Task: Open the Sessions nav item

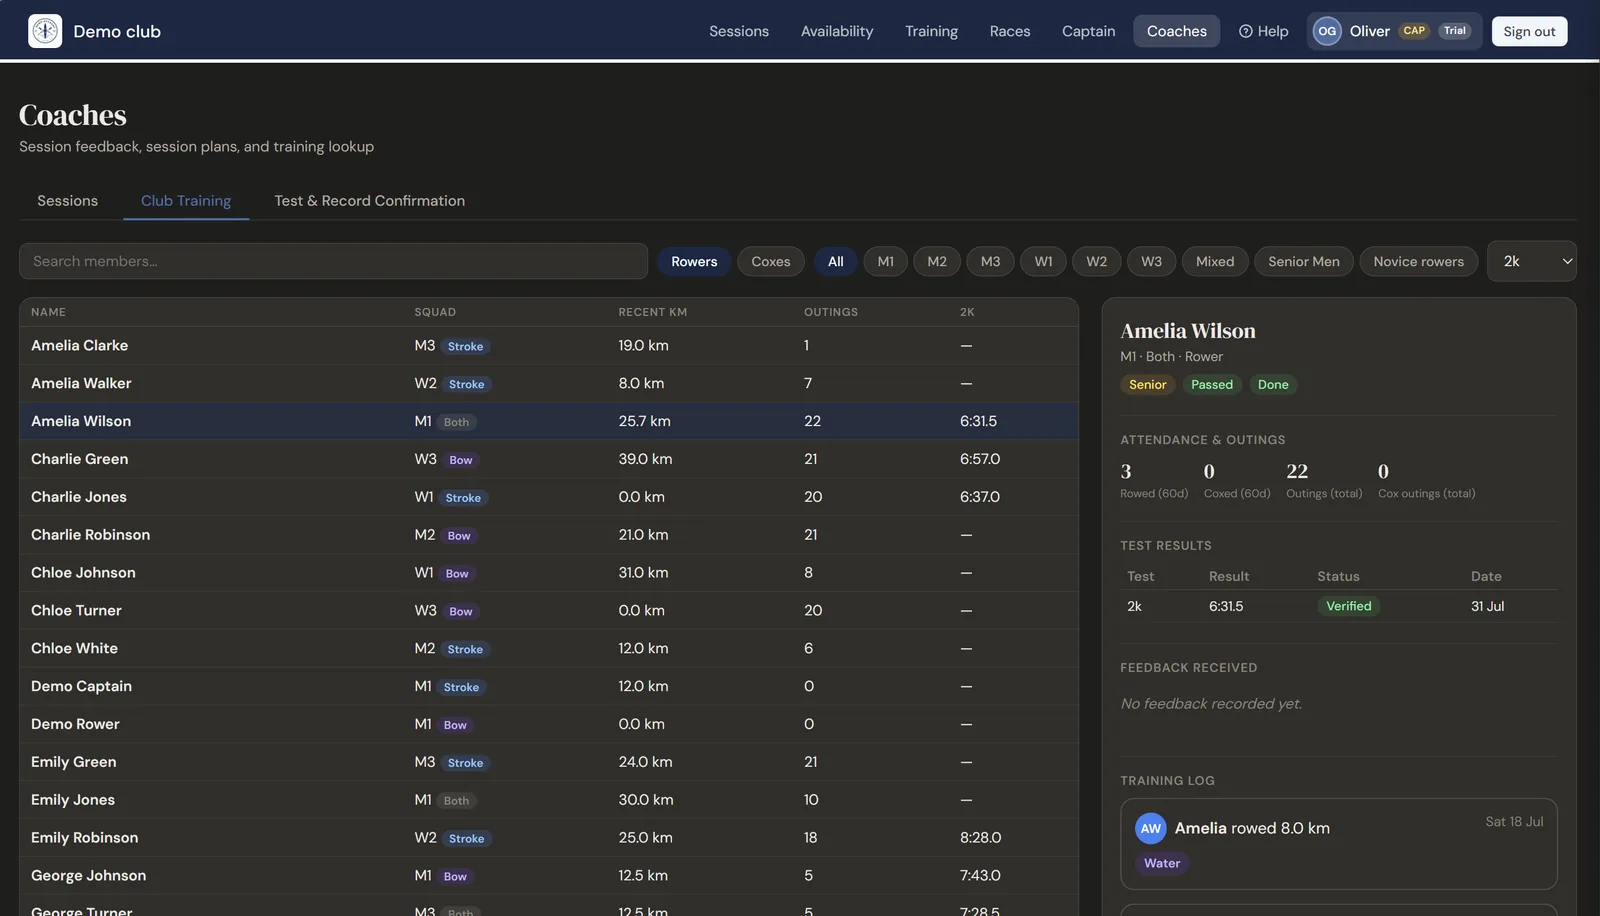Action: click(739, 31)
